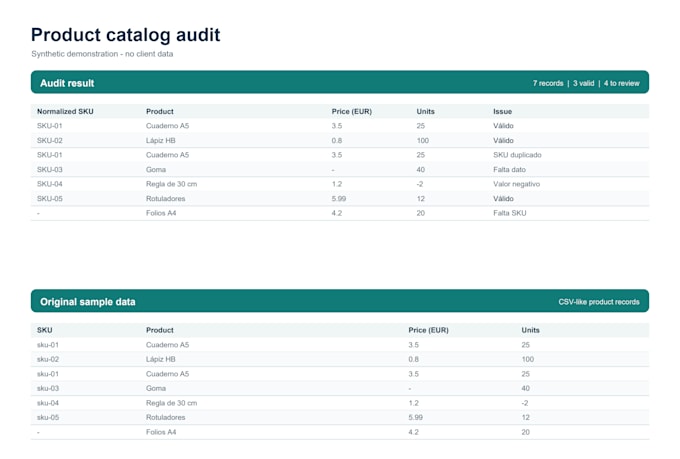Click "Lápiz HB" in Original sample data table

pyautogui.click(x=160, y=359)
